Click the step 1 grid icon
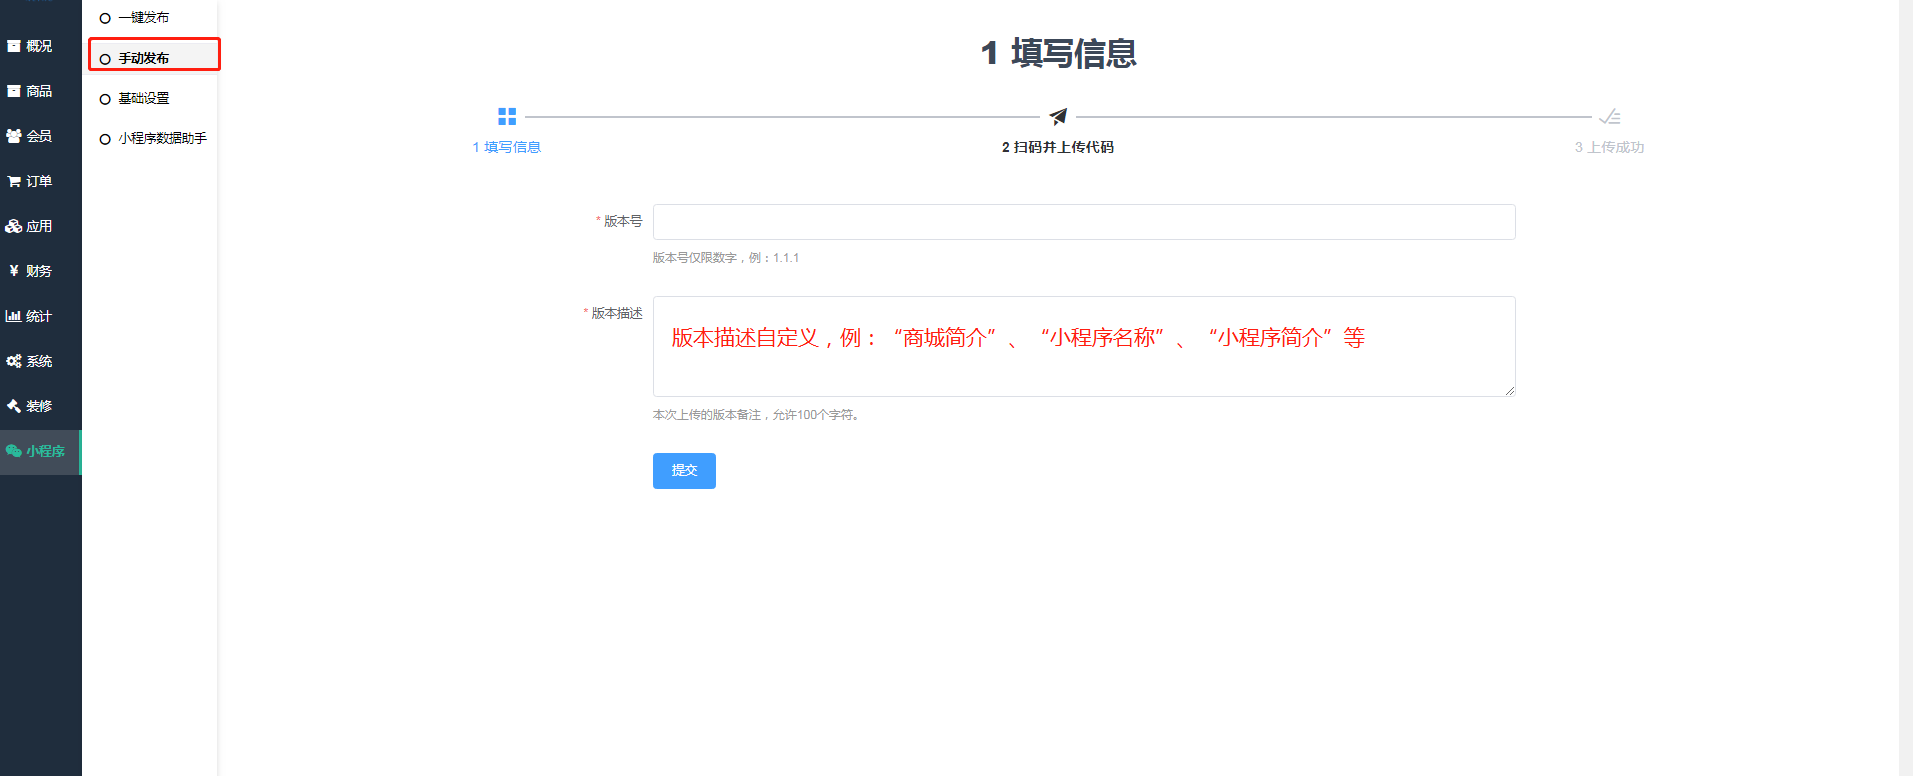The width and height of the screenshot is (1913, 776). point(507,117)
